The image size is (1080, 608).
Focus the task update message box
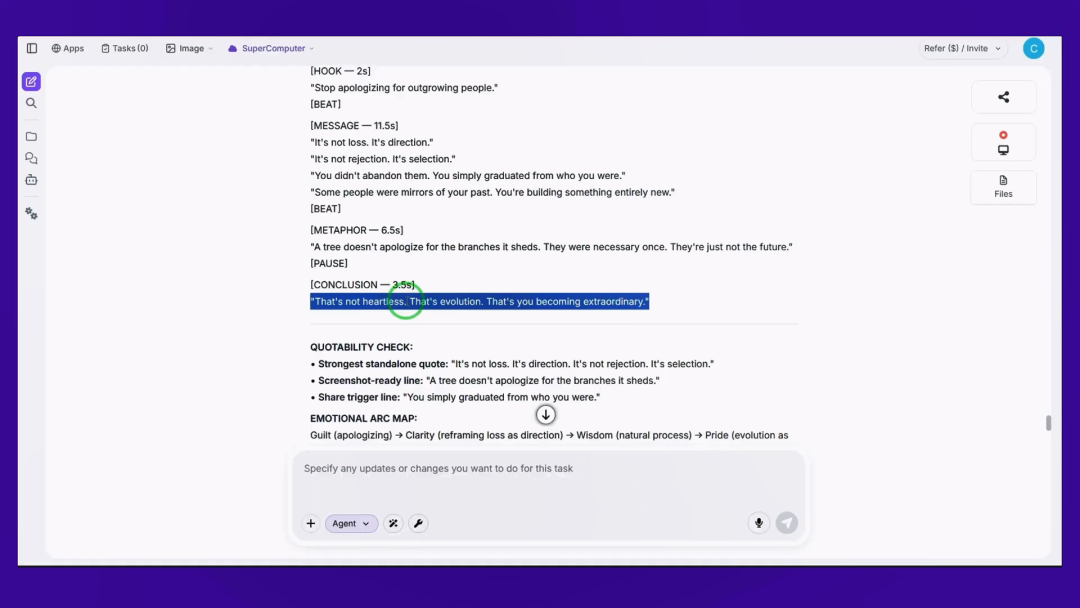pos(548,468)
